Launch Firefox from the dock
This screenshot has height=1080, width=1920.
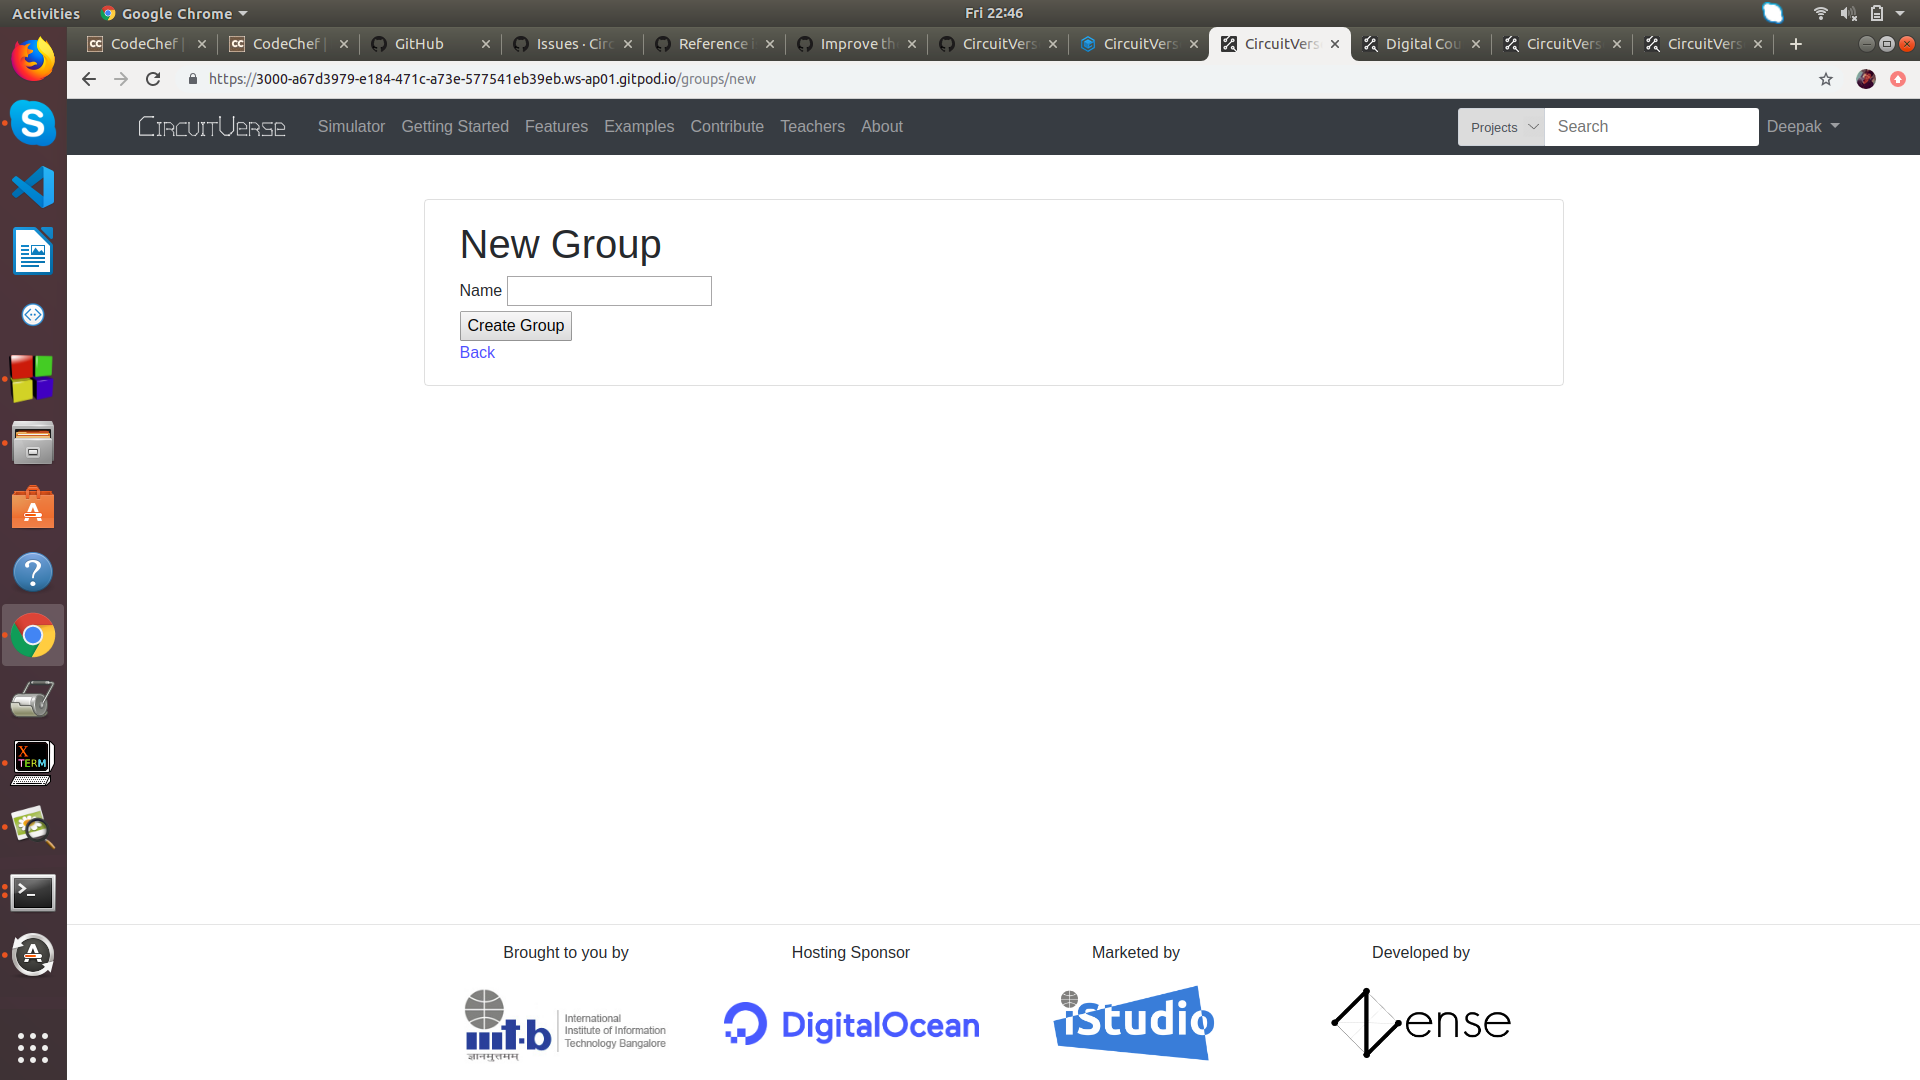[33, 58]
